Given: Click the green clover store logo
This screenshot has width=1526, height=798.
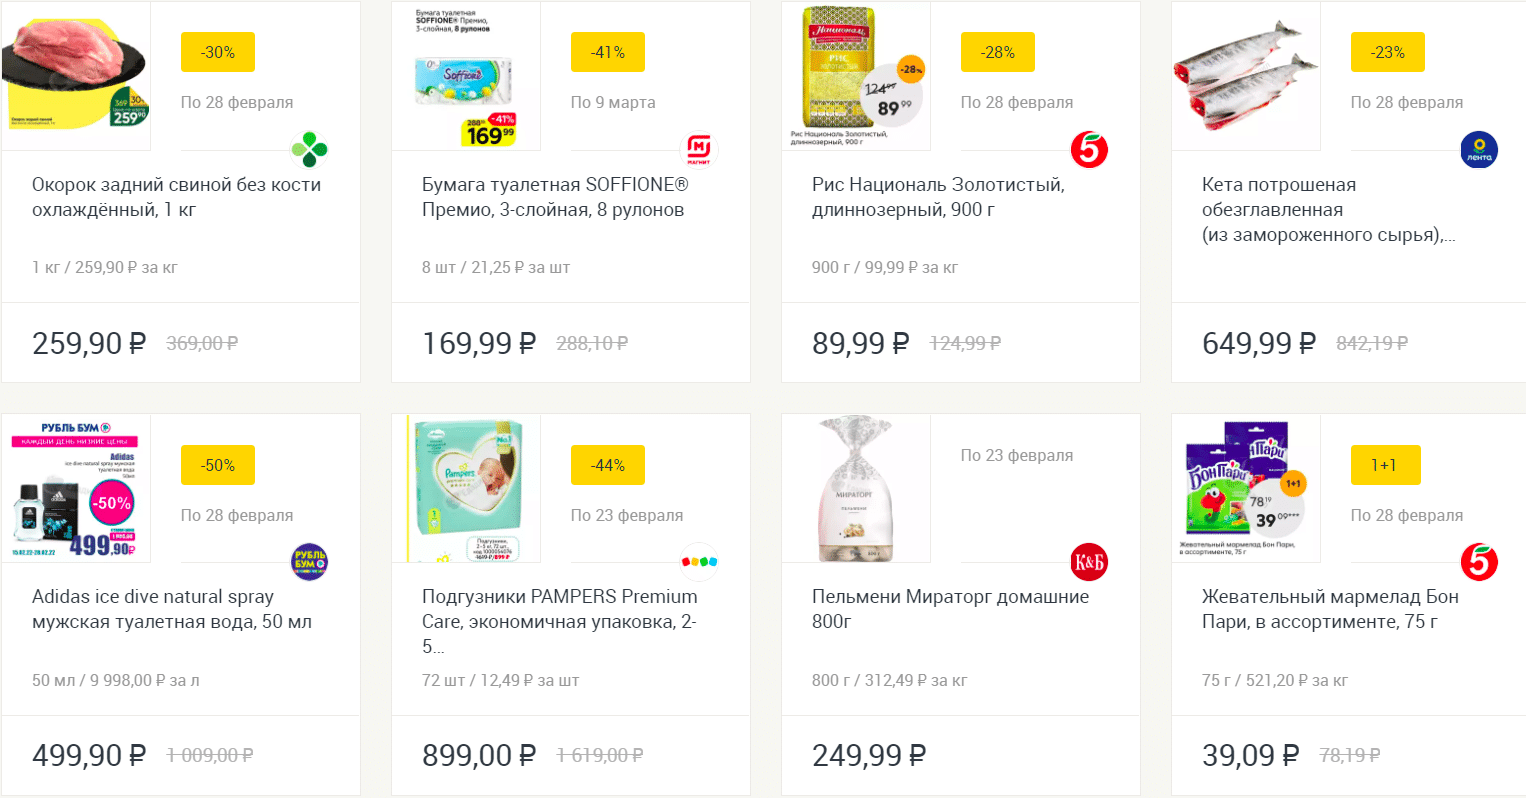Looking at the screenshot, I should pos(309,150).
